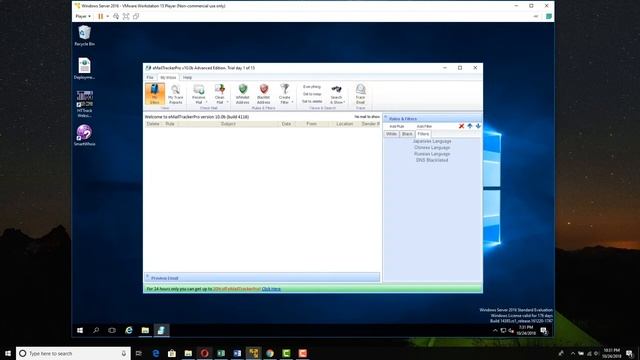
Task: Click VM taskbar search magnifier
Action: [x=96, y=330]
